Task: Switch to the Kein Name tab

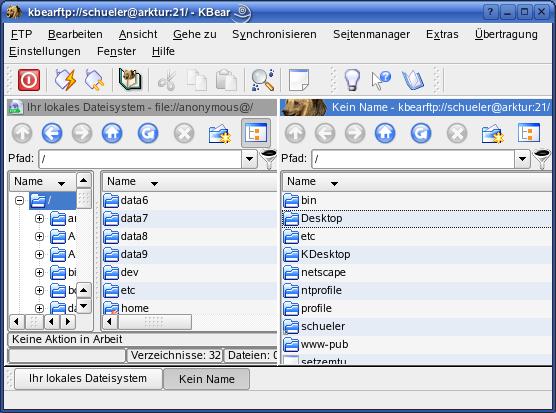Action: click(x=207, y=379)
